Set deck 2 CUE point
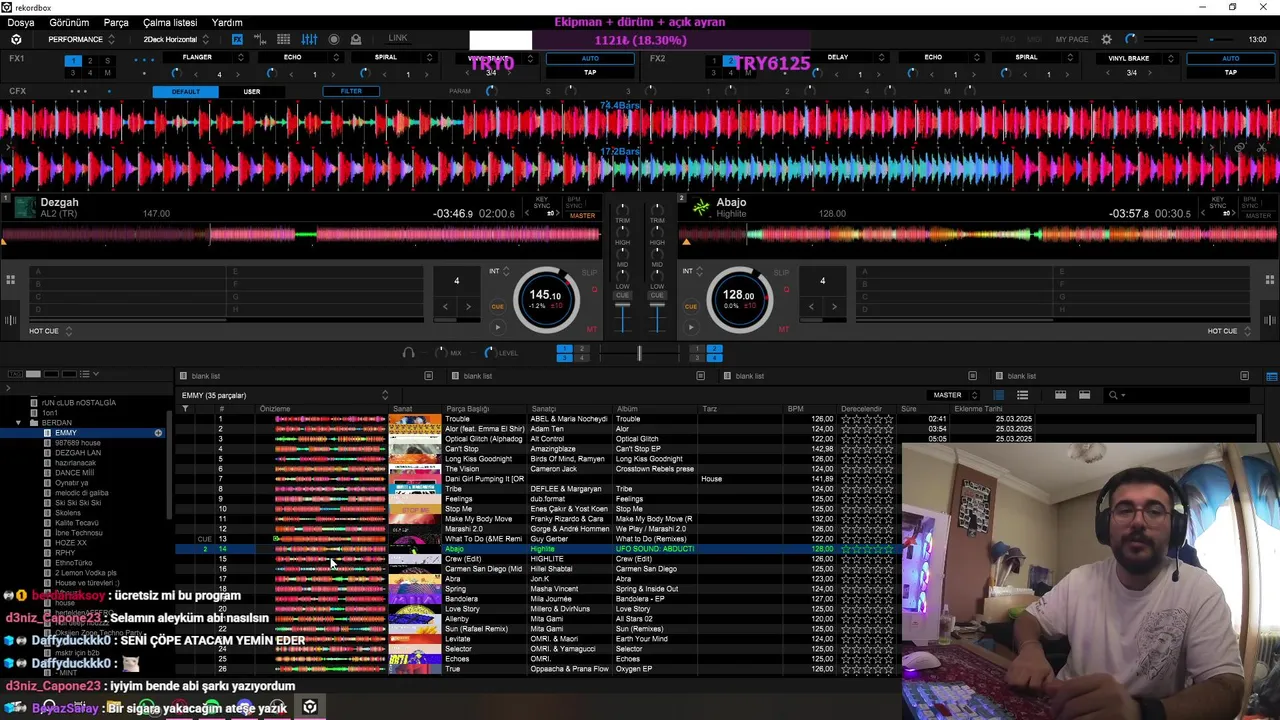The width and height of the screenshot is (1280, 720). tap(690, 307)
